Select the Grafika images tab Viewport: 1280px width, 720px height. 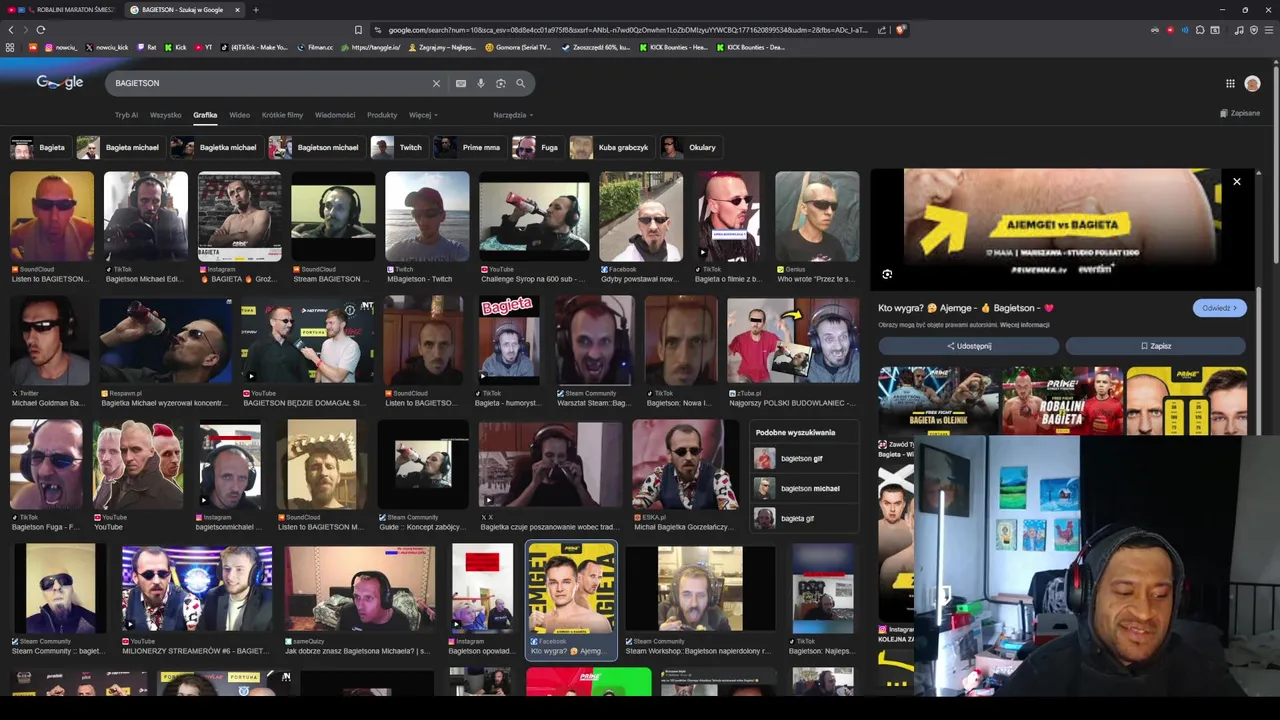click(x=205, y=115)
